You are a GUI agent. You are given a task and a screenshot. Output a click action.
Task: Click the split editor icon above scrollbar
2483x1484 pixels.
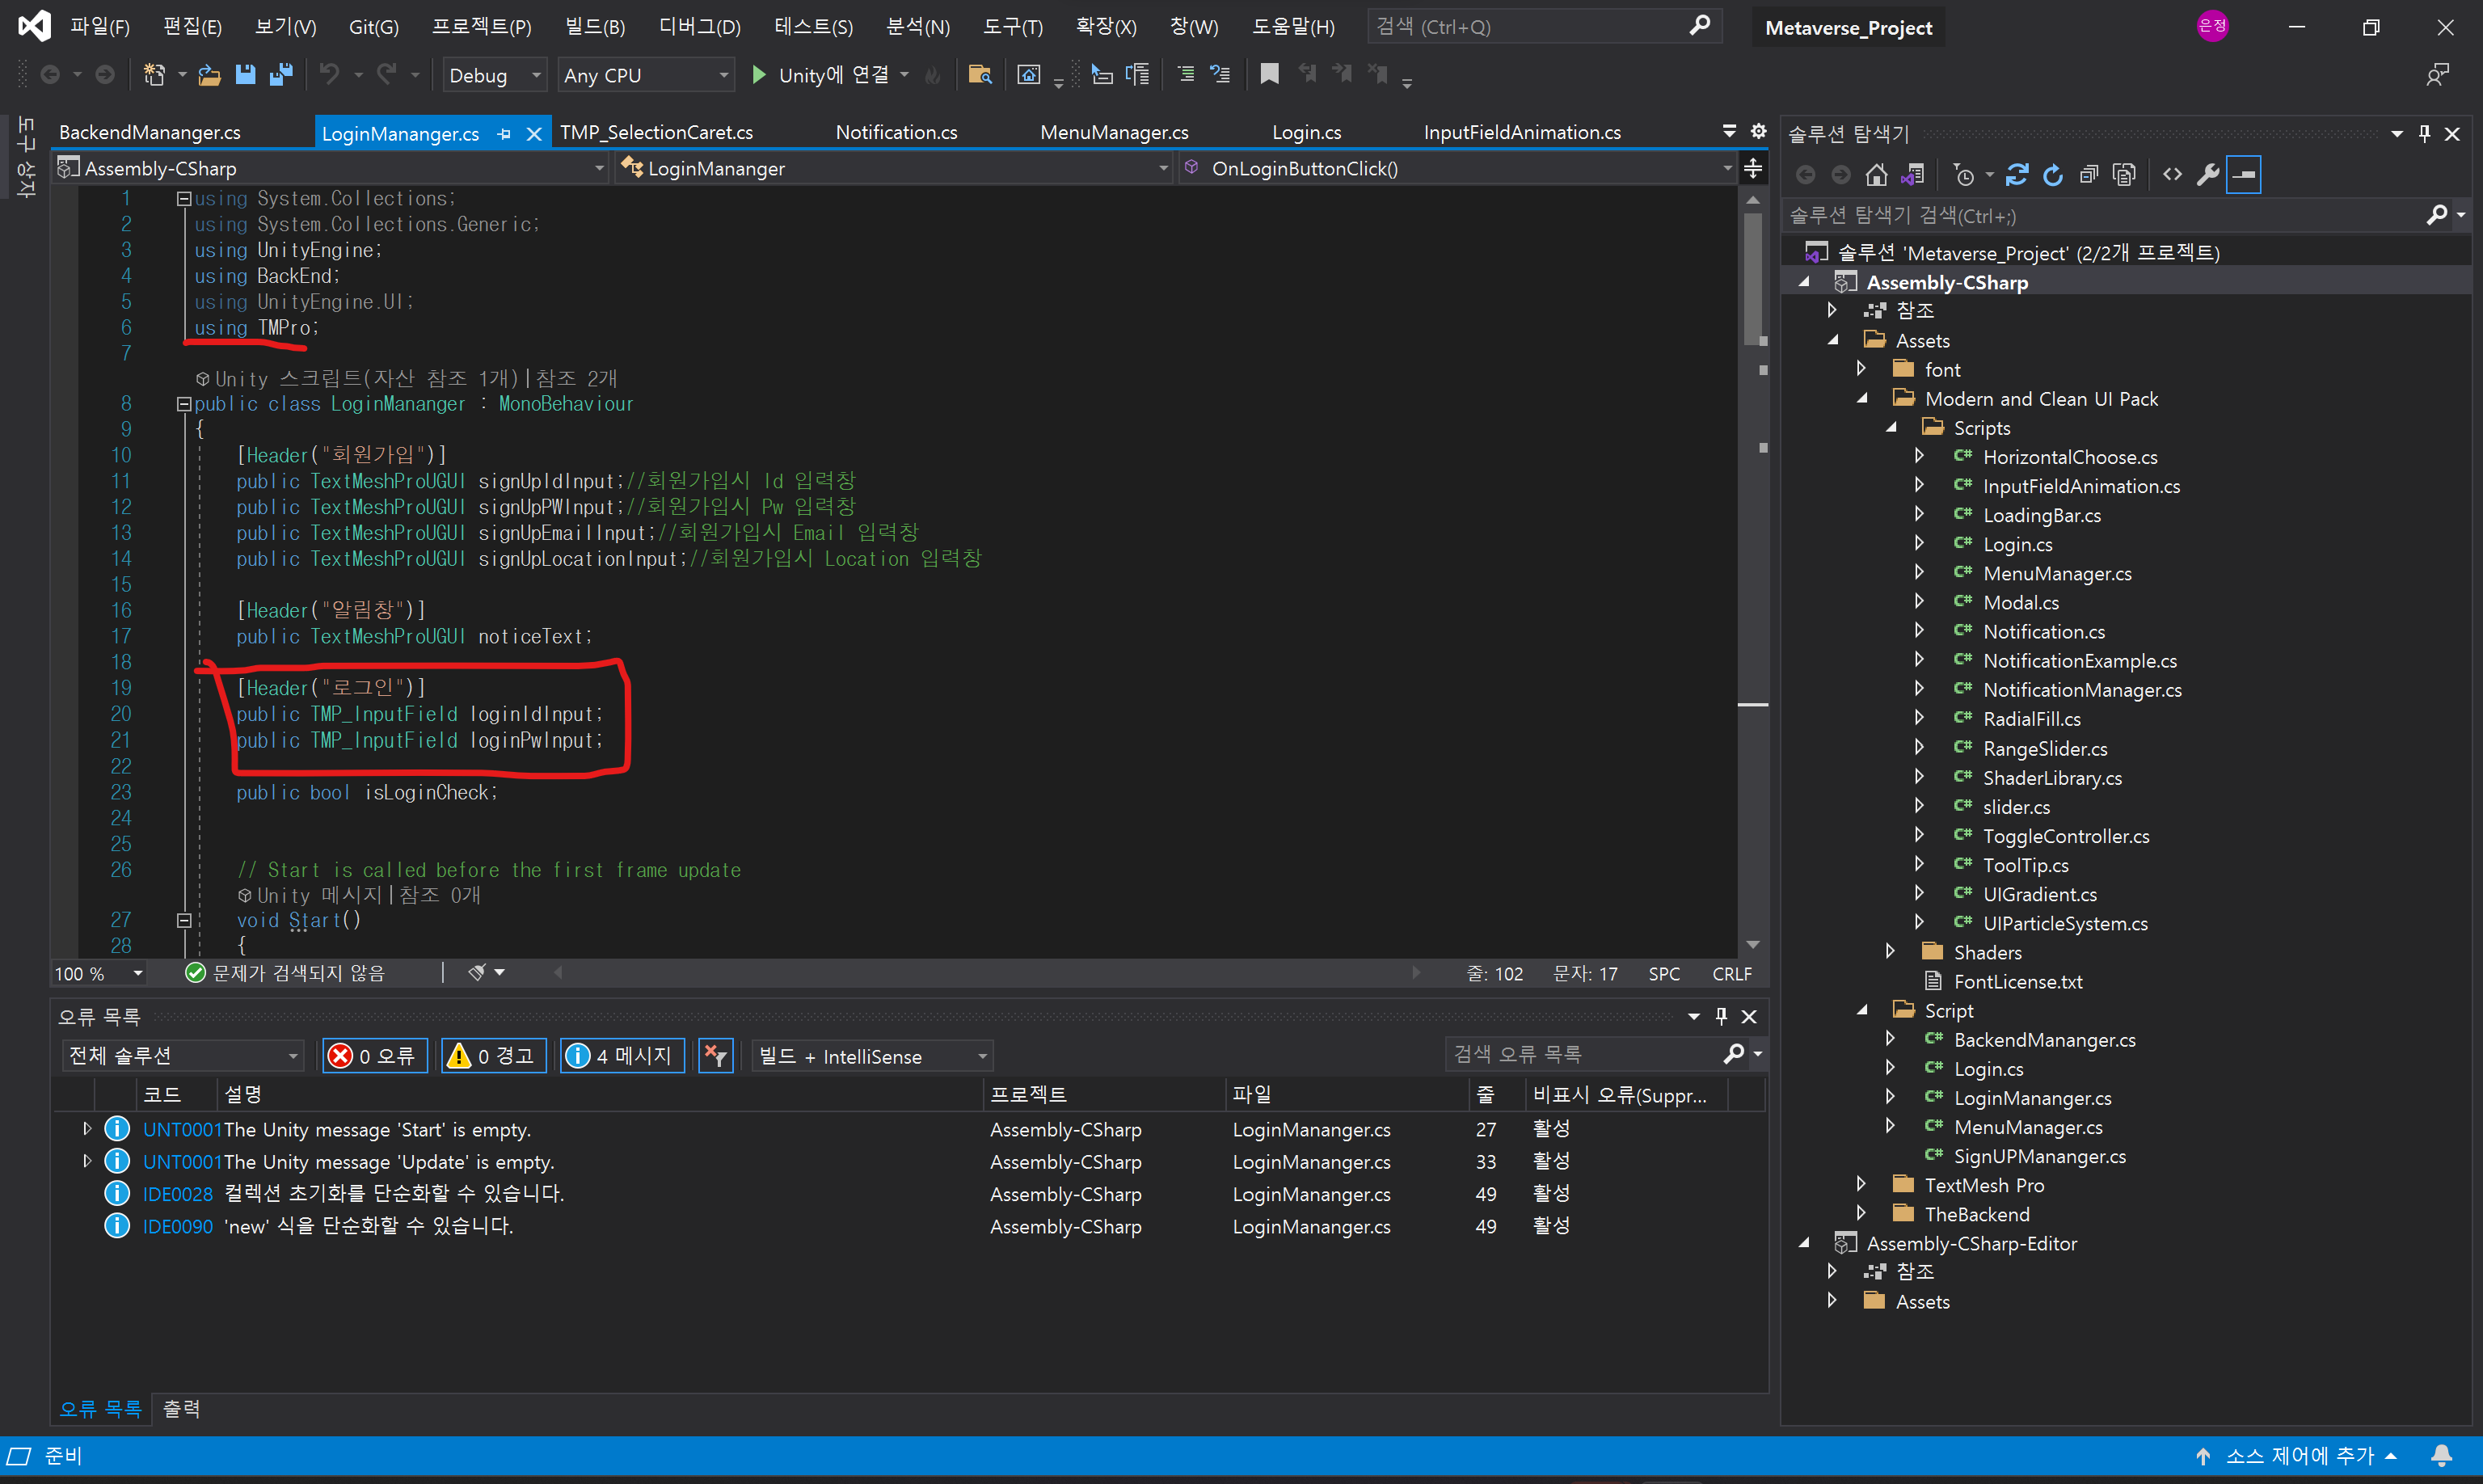coord(1753,168)
